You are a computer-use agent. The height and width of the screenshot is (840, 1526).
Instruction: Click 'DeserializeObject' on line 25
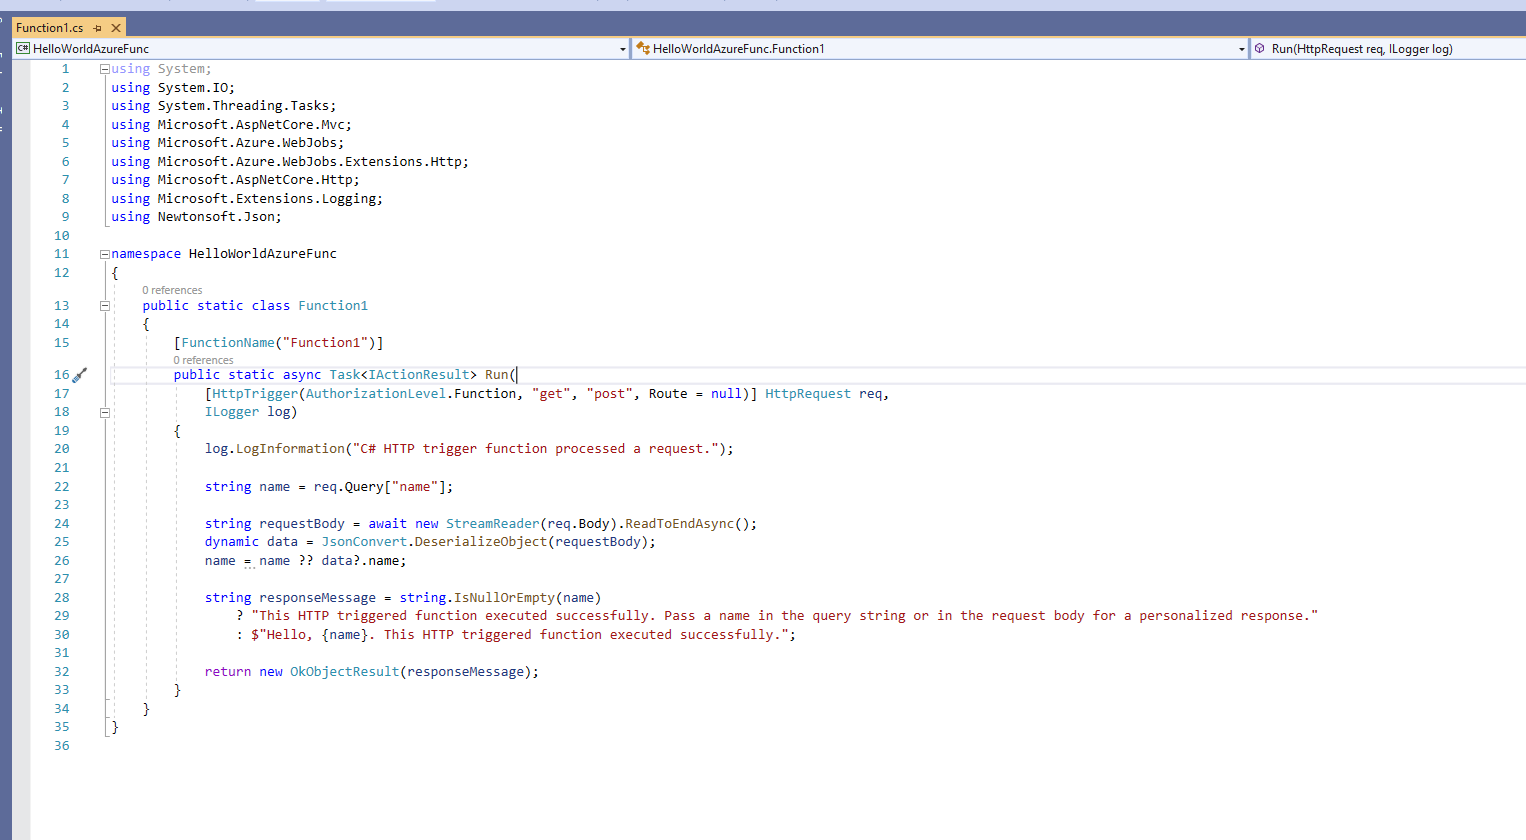tap(481, 542)
